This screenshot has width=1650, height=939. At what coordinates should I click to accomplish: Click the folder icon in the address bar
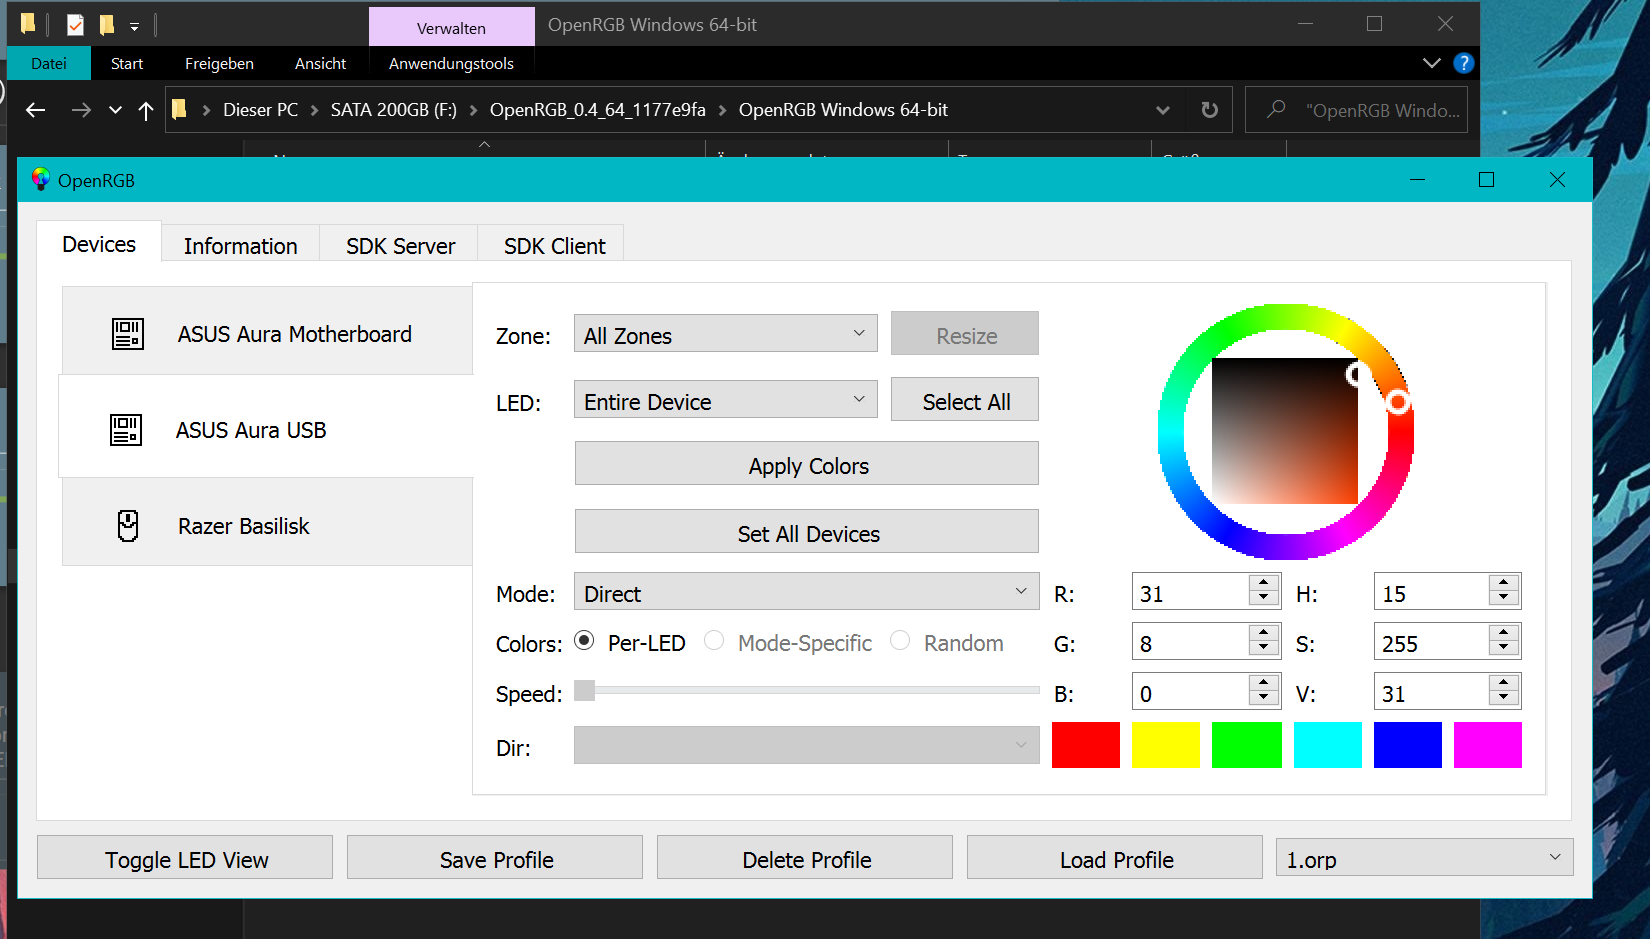pyautogui.click(x=180, y=109)
